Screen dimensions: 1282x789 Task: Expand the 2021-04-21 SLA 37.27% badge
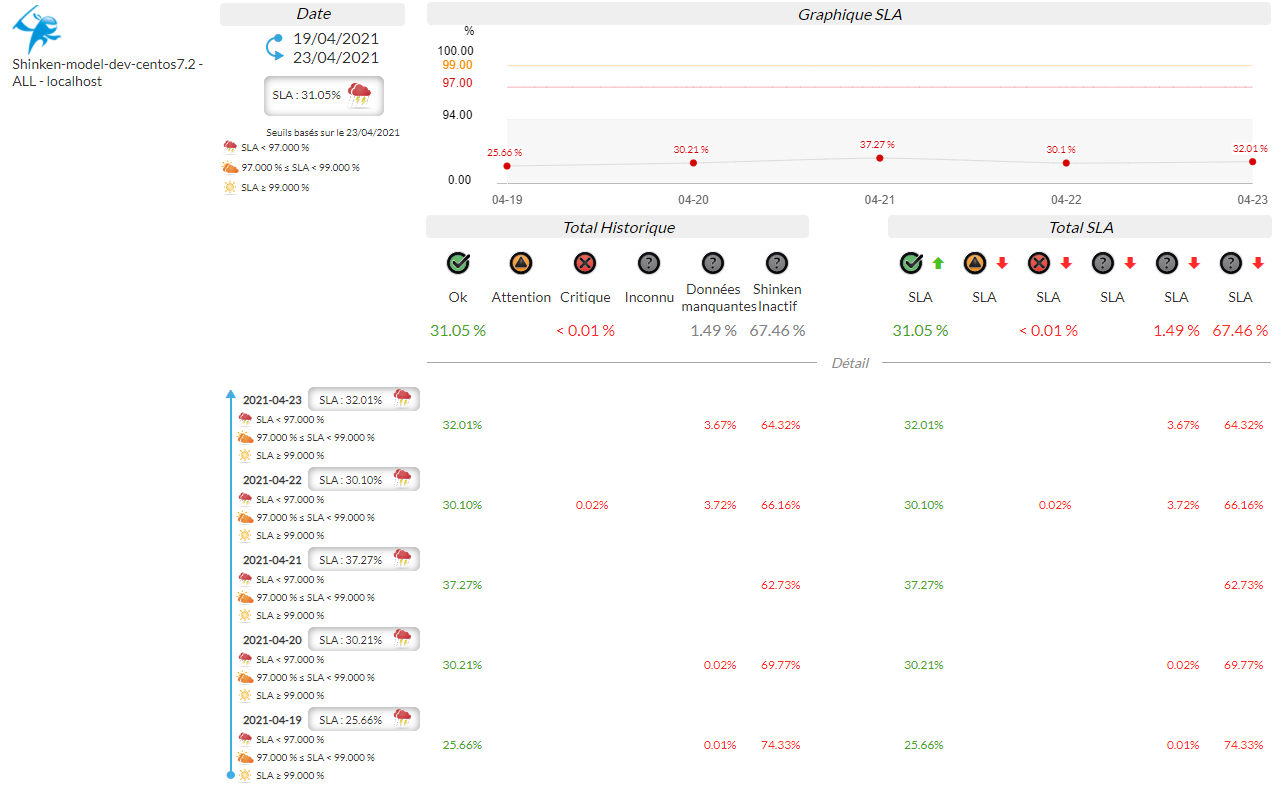(363, 559)
